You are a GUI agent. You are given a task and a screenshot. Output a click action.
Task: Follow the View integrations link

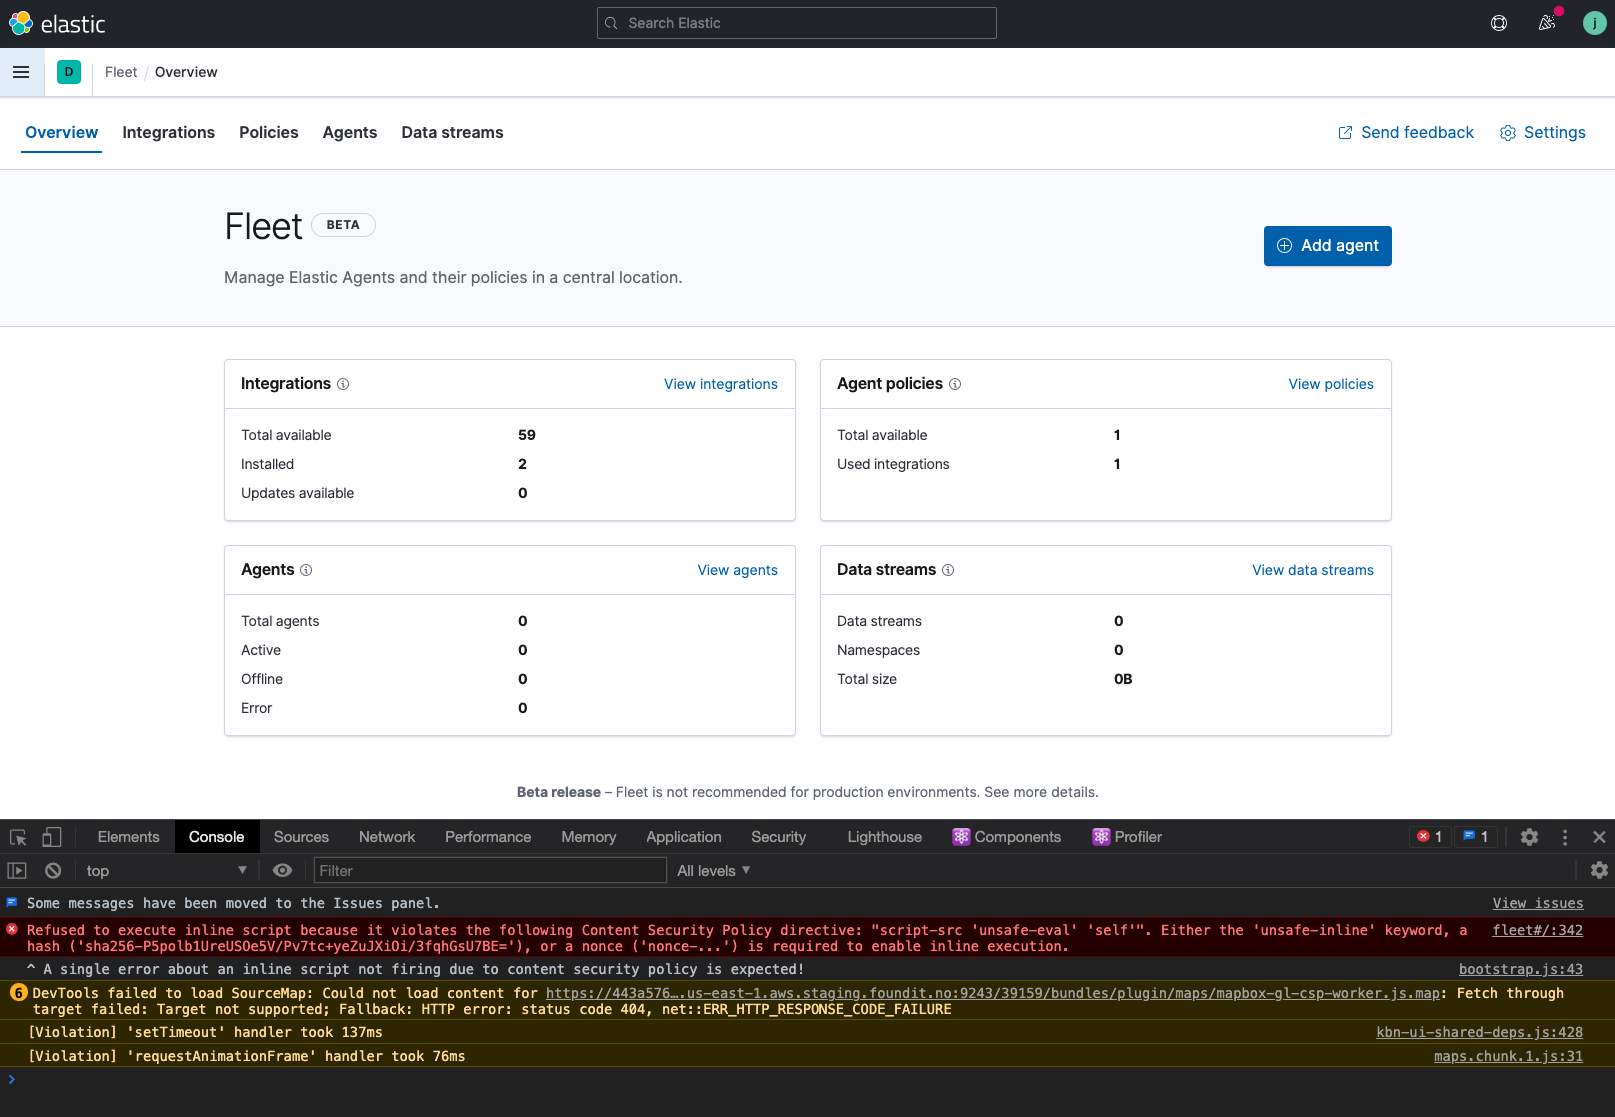[x=720, y=384]
